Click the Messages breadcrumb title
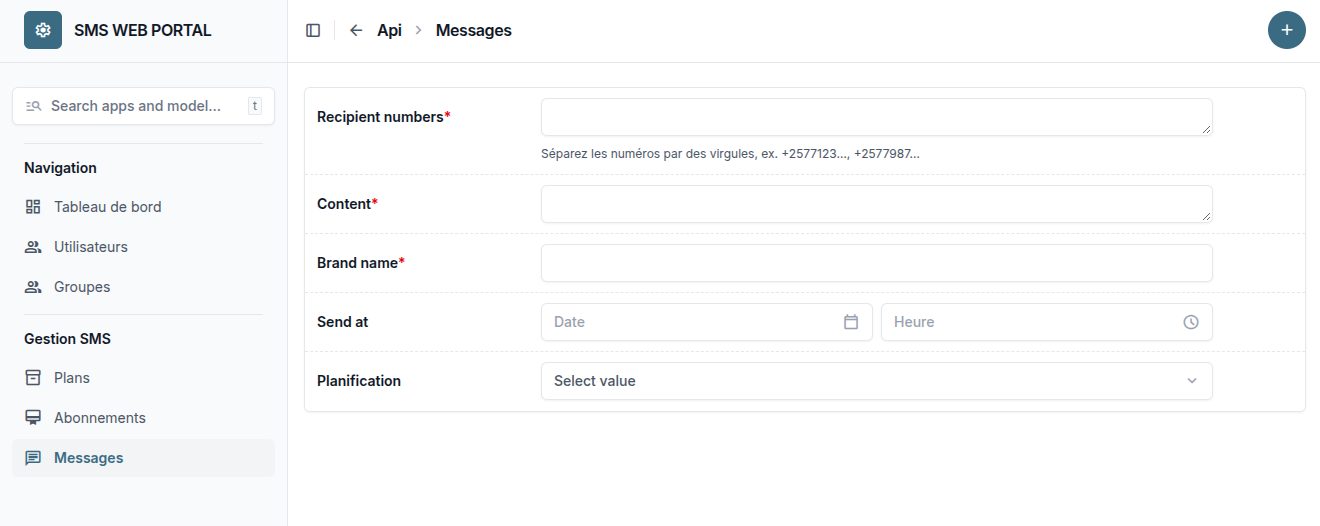The image size is (1320, 526). (474, 31)
